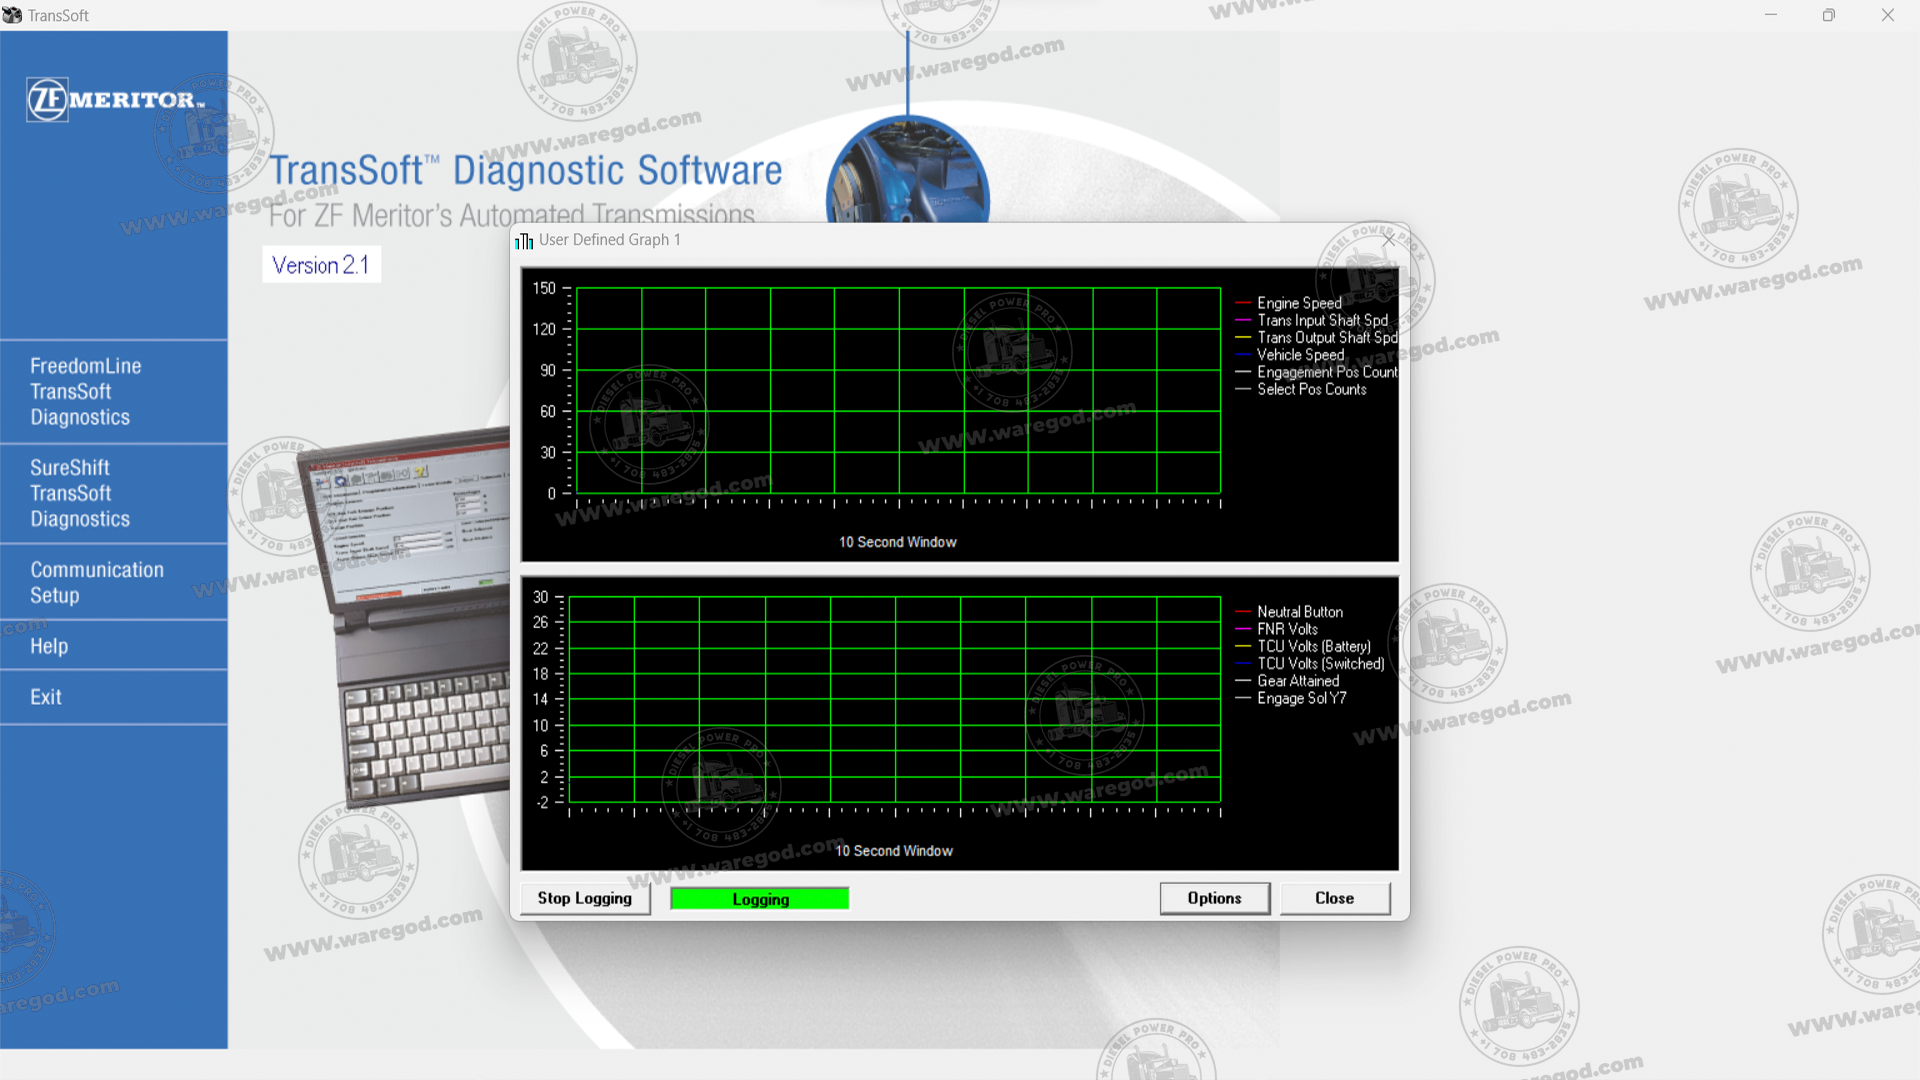Open graph Options
This screenshot has width=1920, height=1080.
click(1214, 898)
